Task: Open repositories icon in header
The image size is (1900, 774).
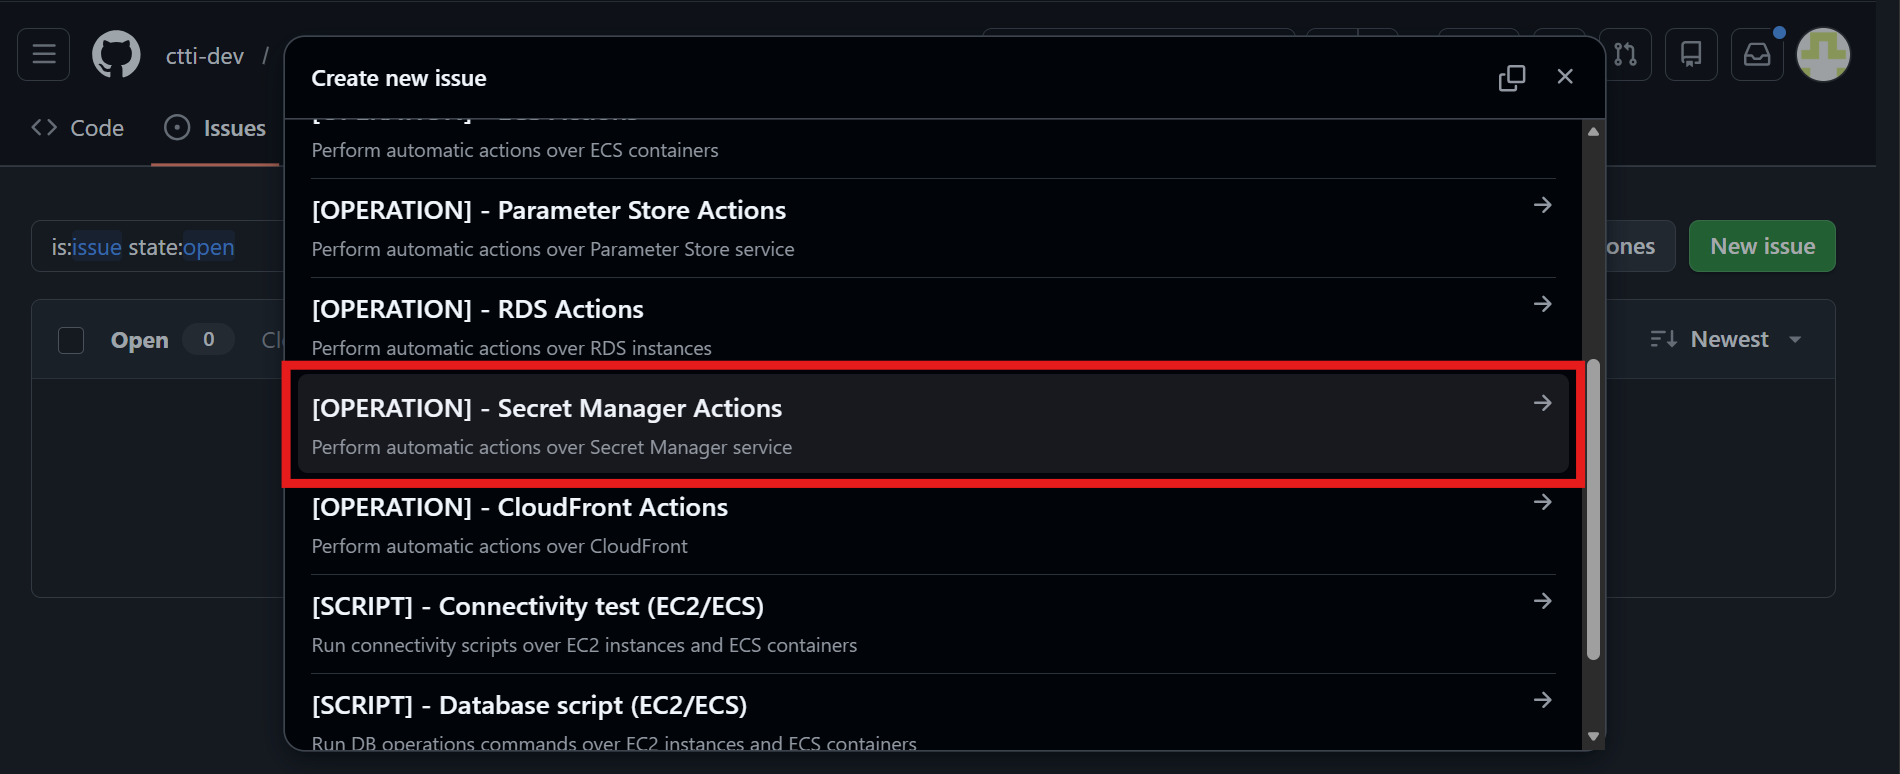Action: (1691, 54)
